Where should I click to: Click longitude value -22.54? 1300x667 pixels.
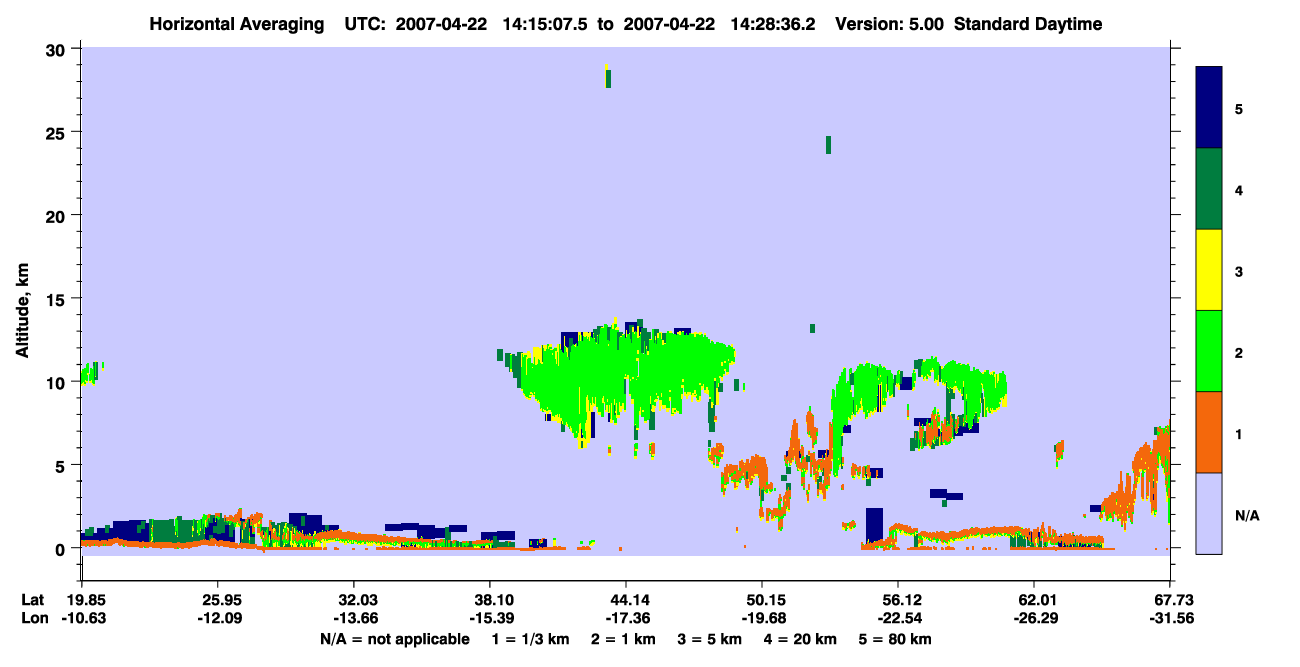tap(898, 619)
